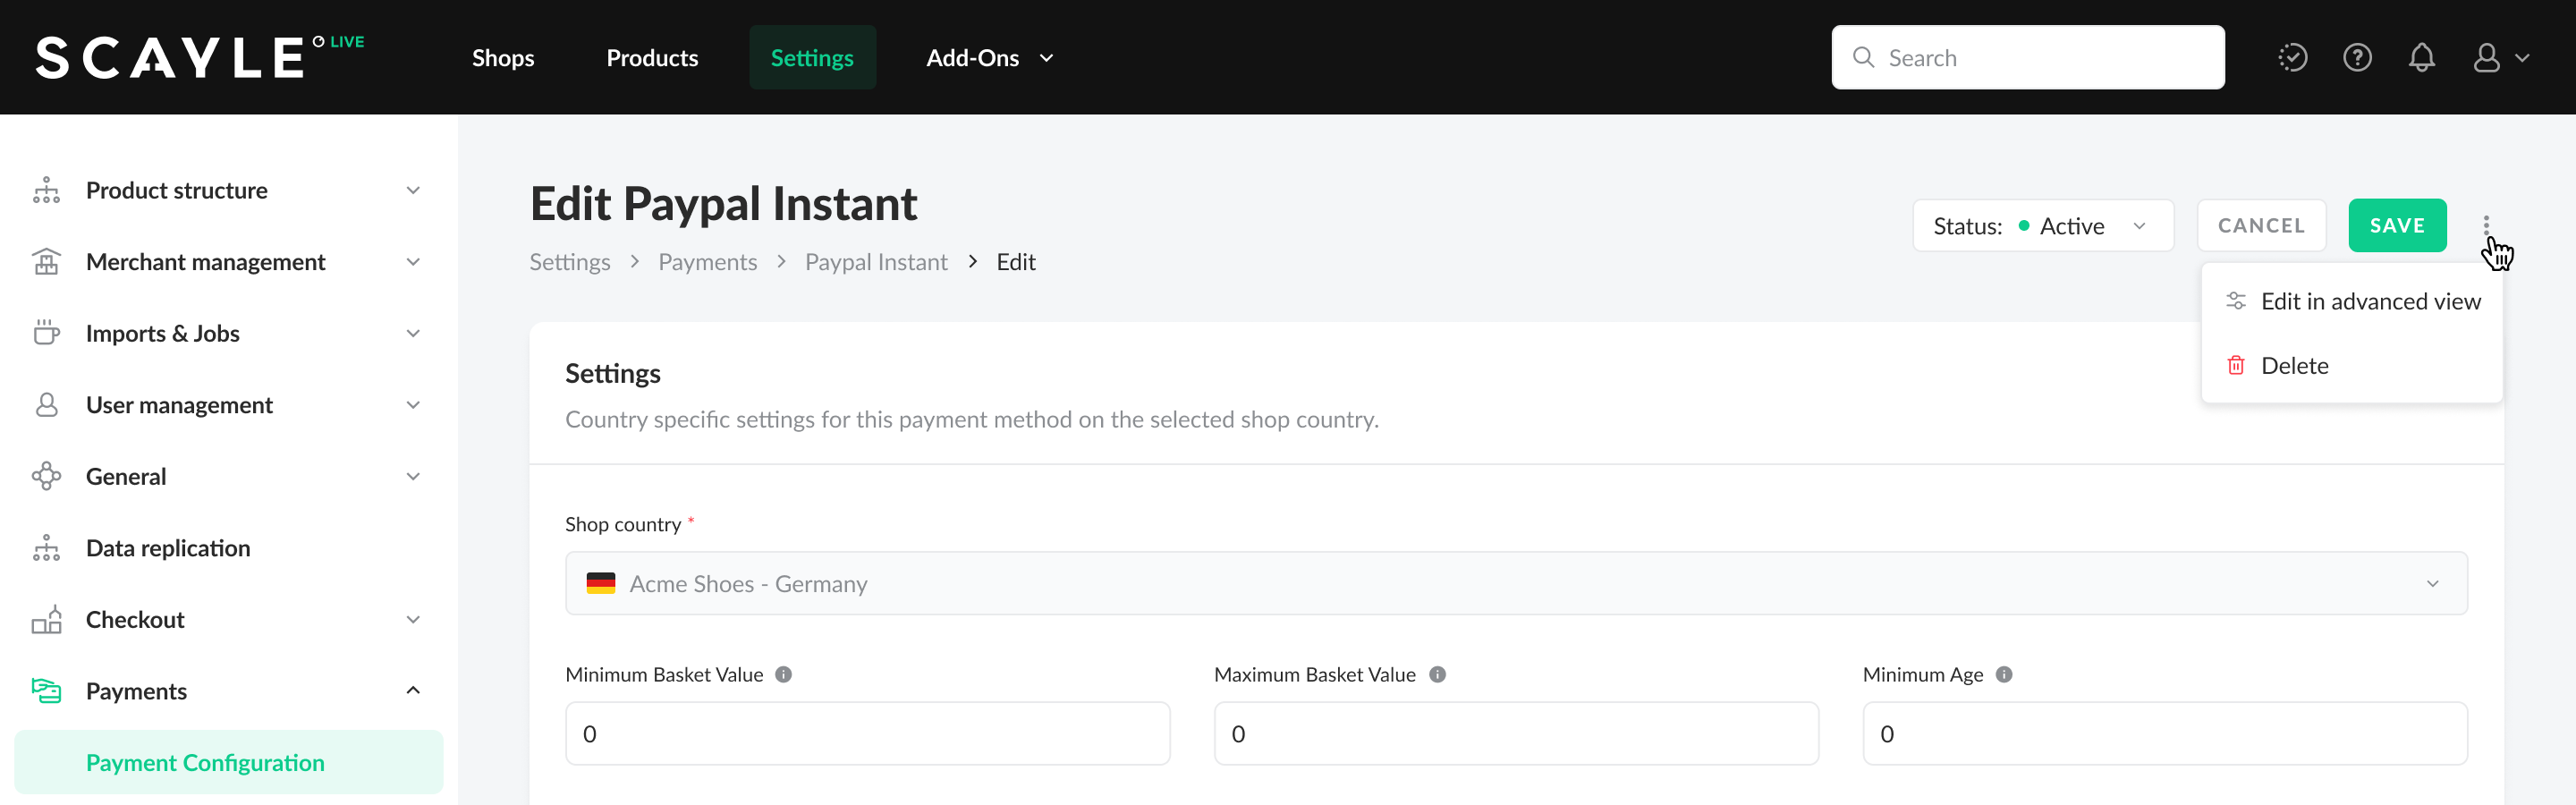Expand the Product structure section

coord(225,190)
